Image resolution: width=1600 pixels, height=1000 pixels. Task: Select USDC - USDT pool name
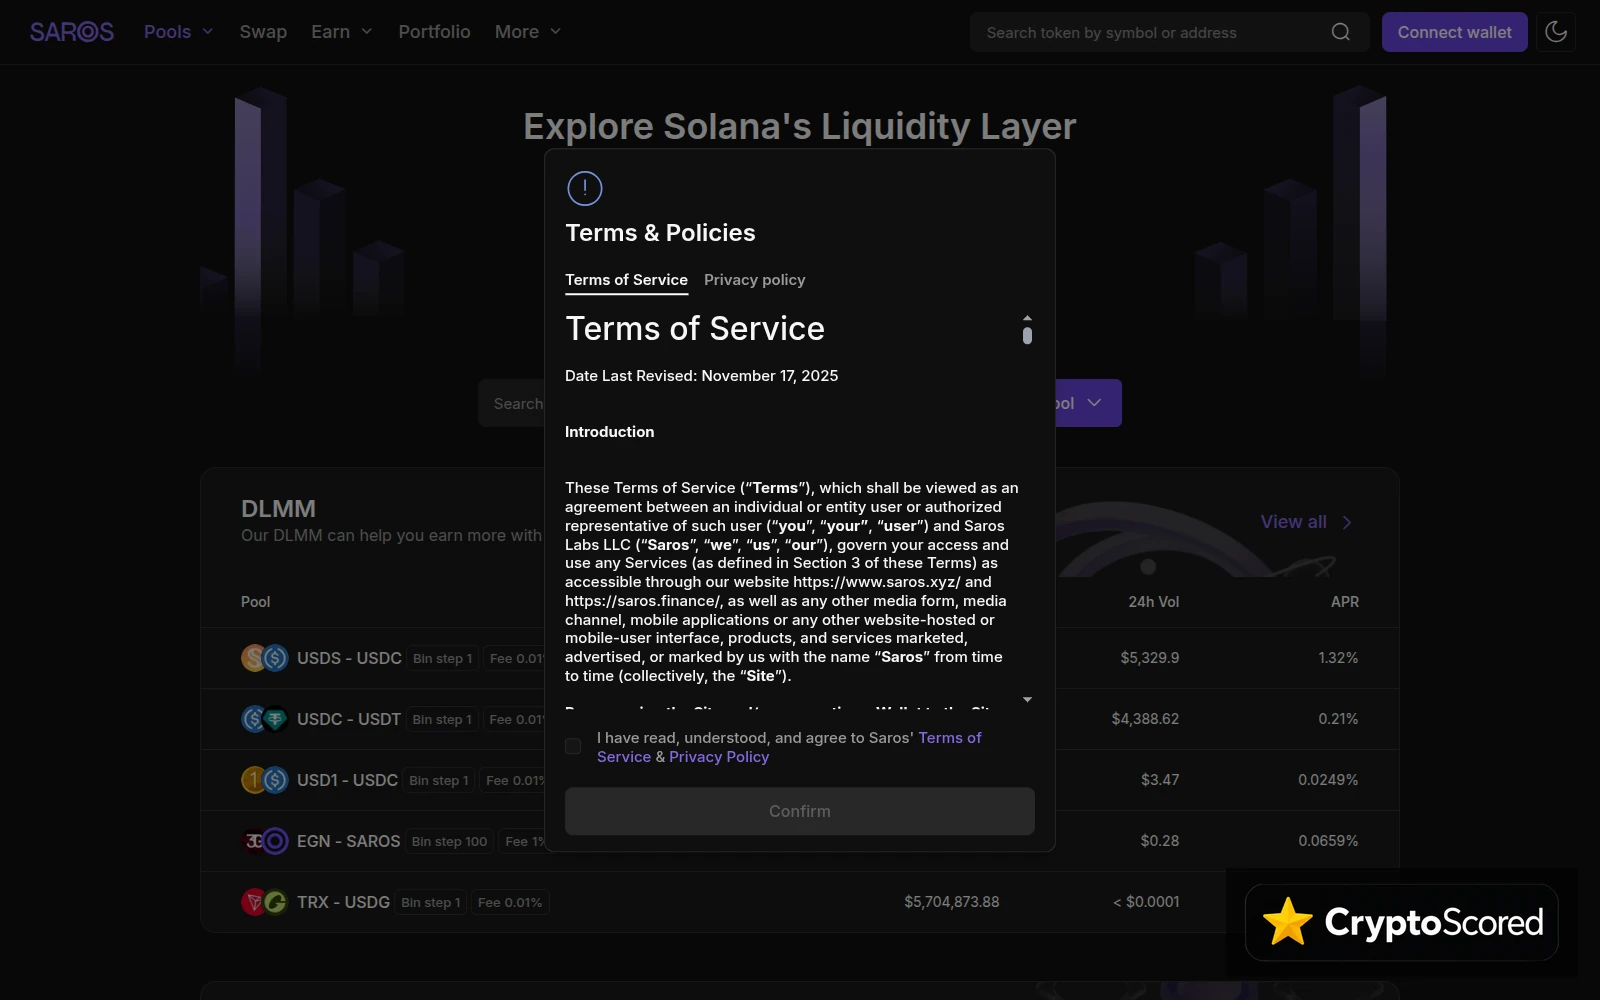click(349, 719)
